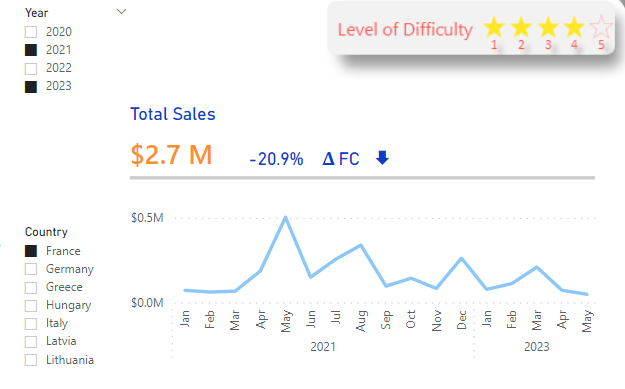Enable the 2022 year filter
The width and height of the screenshot is (625, 389).
tap(31, 68)
